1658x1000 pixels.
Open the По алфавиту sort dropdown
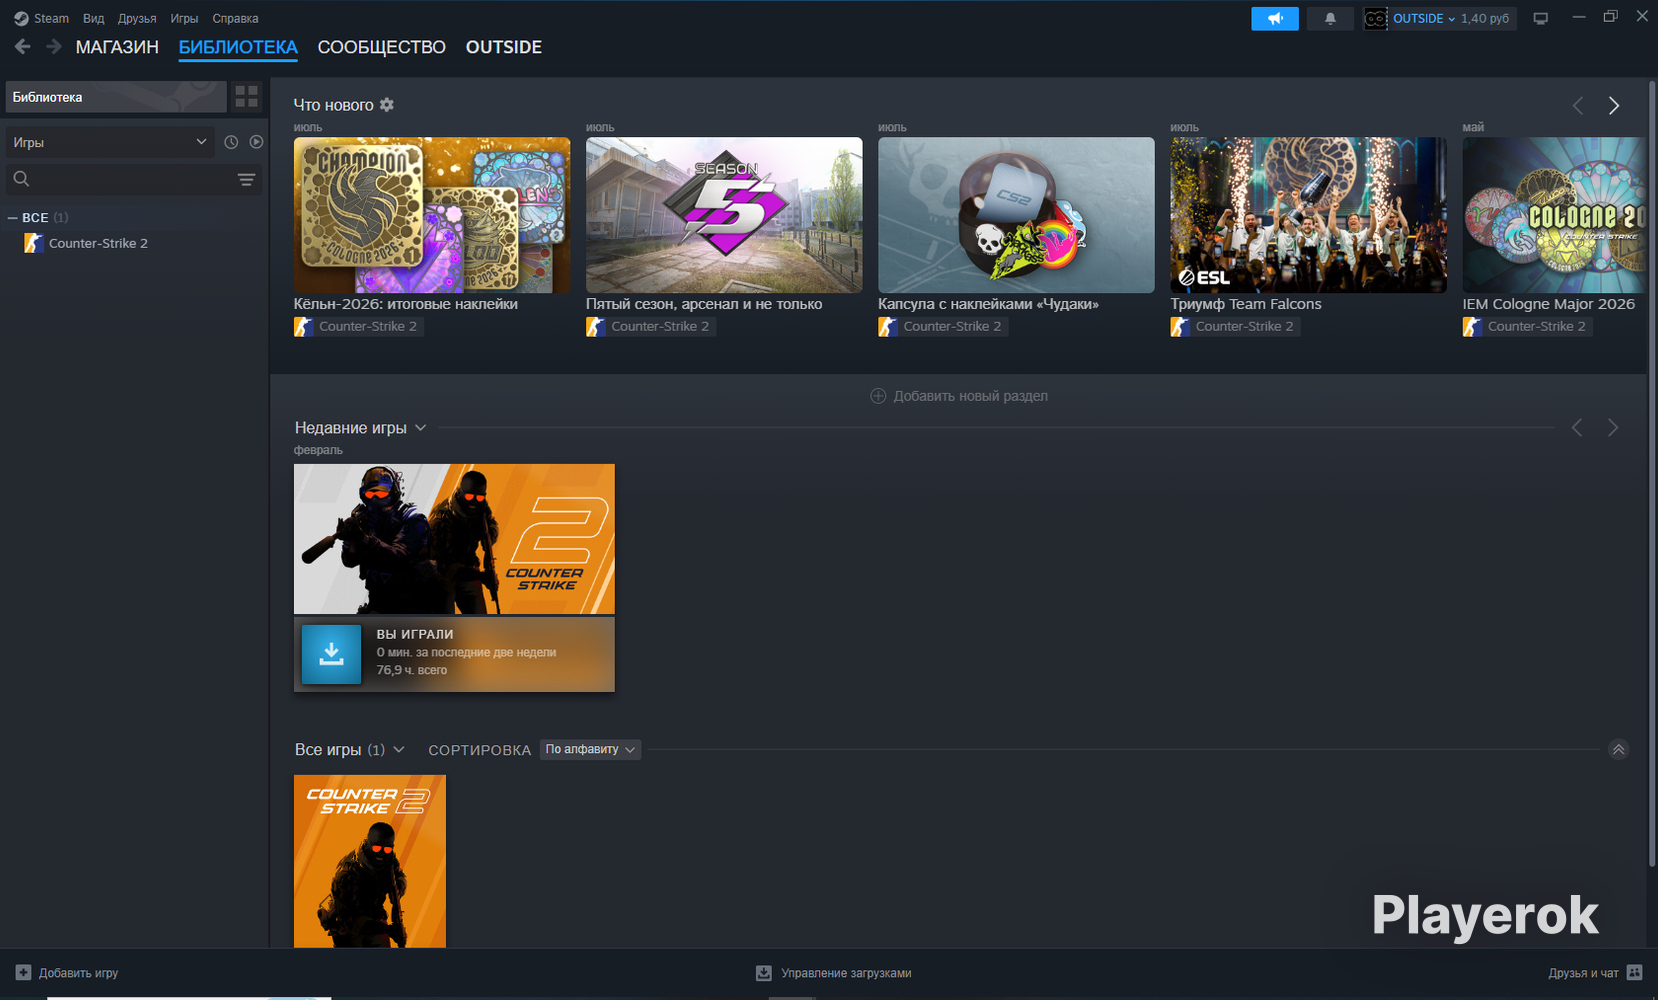pyautogui.click(x=590, y=750)
